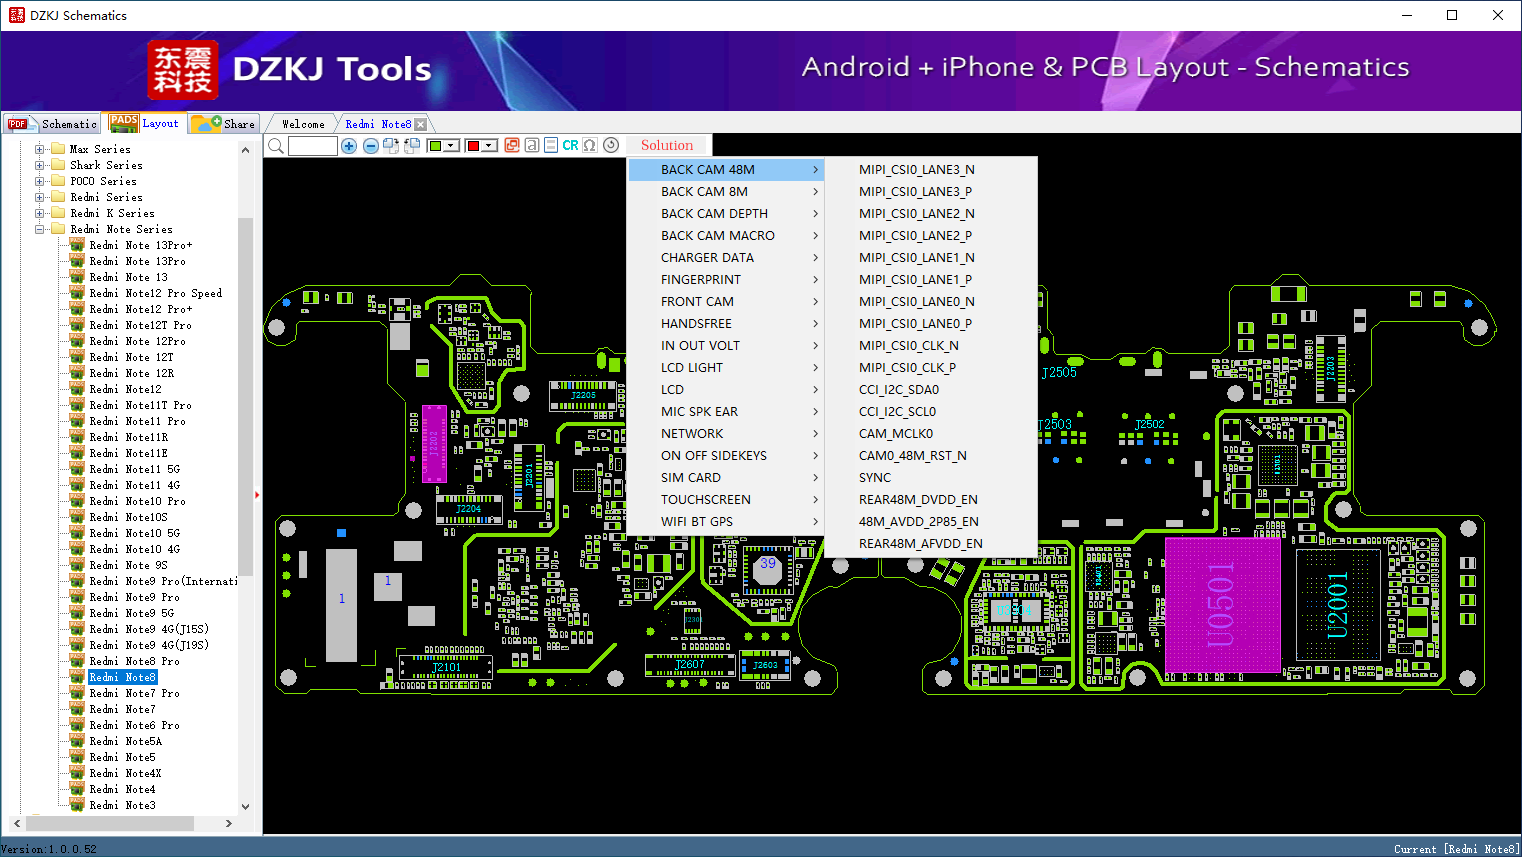Switch to the Layout tab
Viewport: 1522px width, 857px height.
click(x=144, y=122)
